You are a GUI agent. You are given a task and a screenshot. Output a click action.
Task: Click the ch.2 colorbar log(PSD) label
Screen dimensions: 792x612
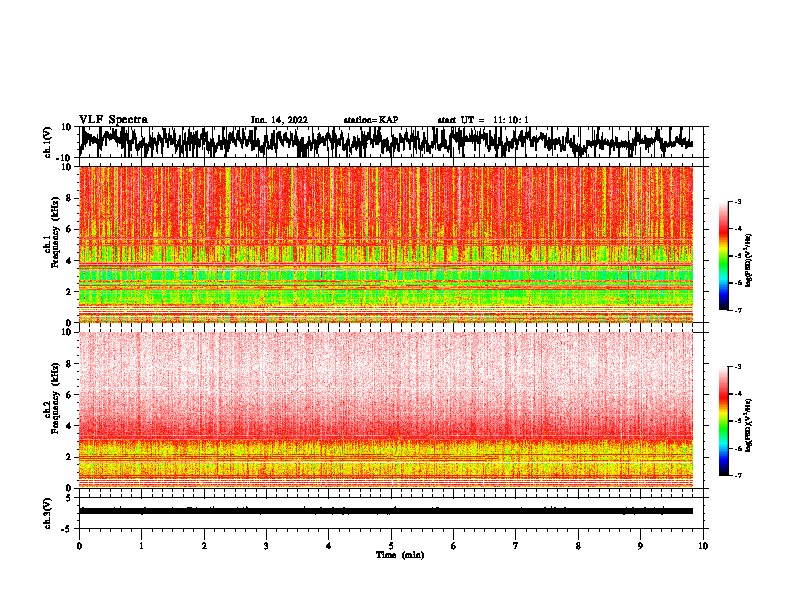[x=748, y=426]
